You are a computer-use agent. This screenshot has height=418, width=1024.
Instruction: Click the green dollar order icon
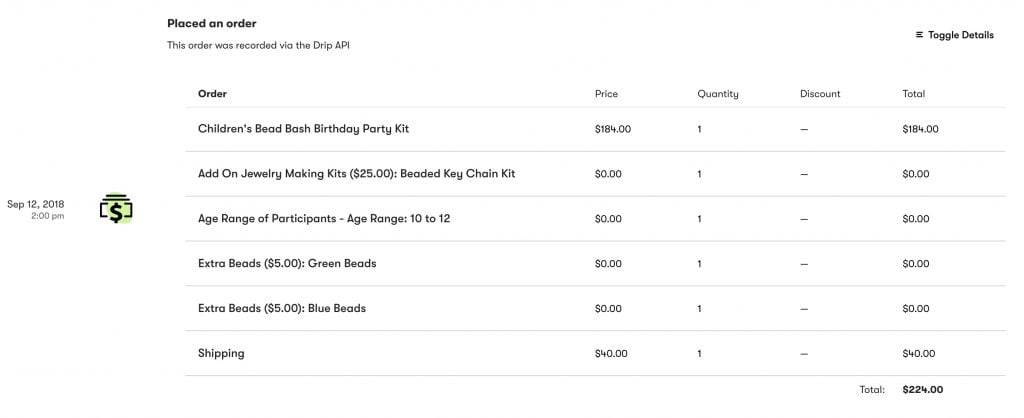[116, 209]
